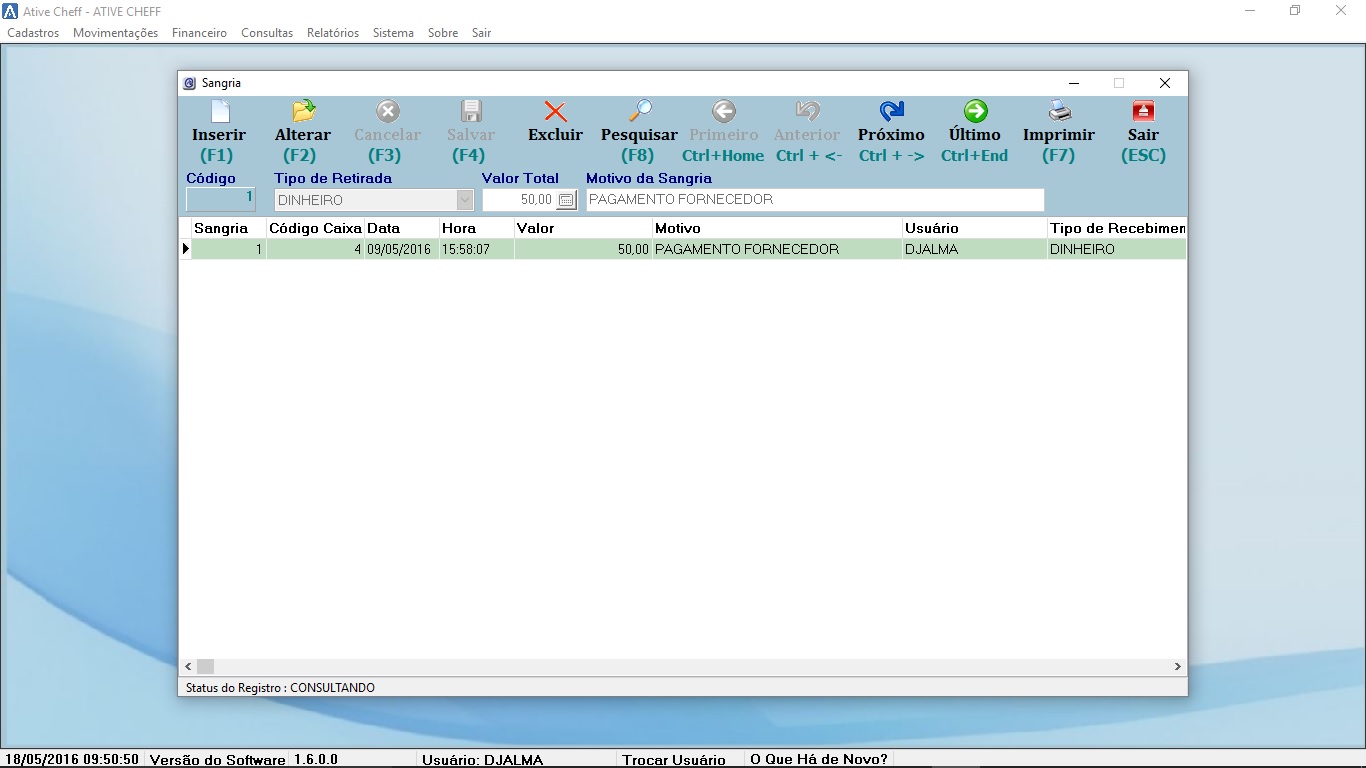The height and width of the screenshot is (768, 1366).
Task: Open Pesquisar (F8) magnifier search
Action: [x=640, y=111]
